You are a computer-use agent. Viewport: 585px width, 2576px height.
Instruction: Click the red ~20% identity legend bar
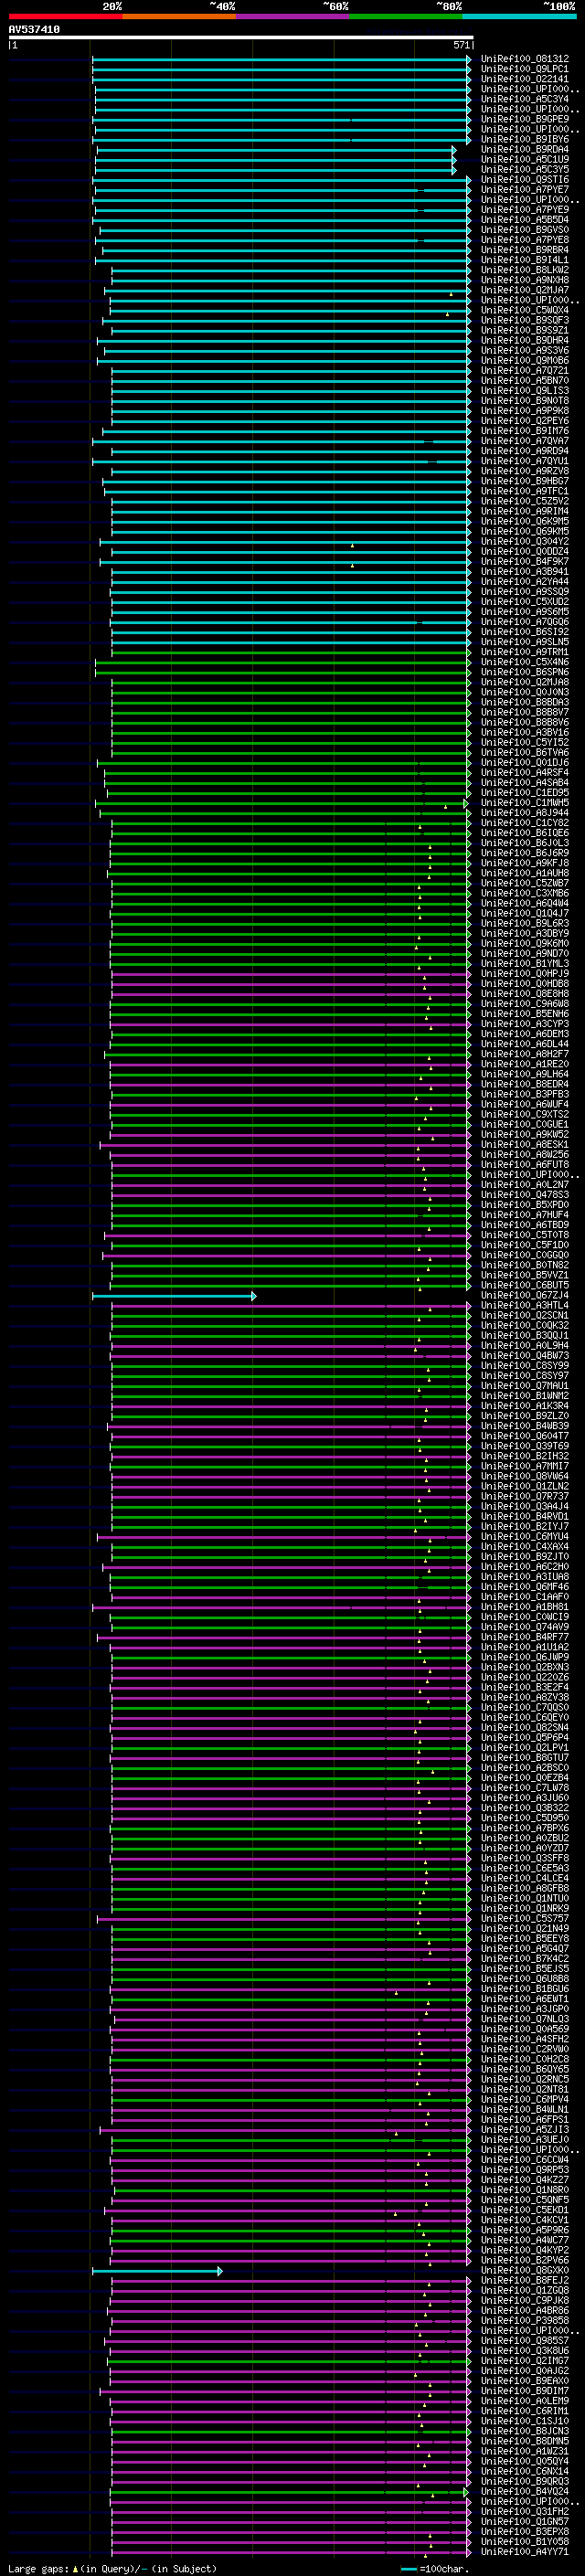coord(65,16)
